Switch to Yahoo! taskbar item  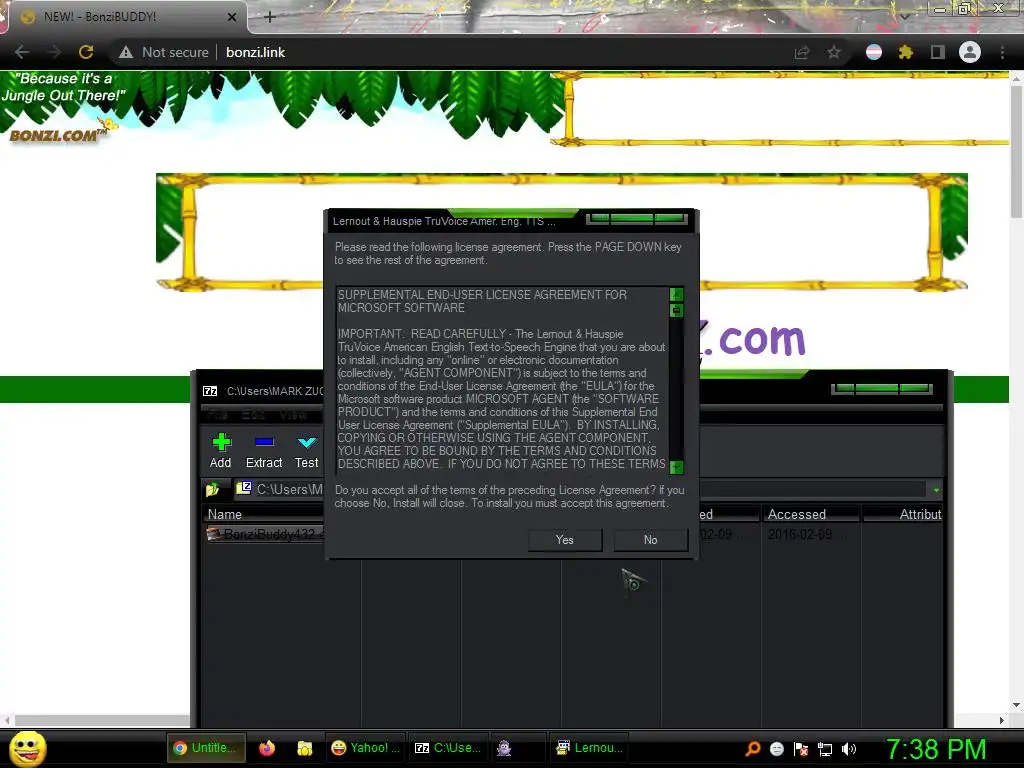(365, 748)
